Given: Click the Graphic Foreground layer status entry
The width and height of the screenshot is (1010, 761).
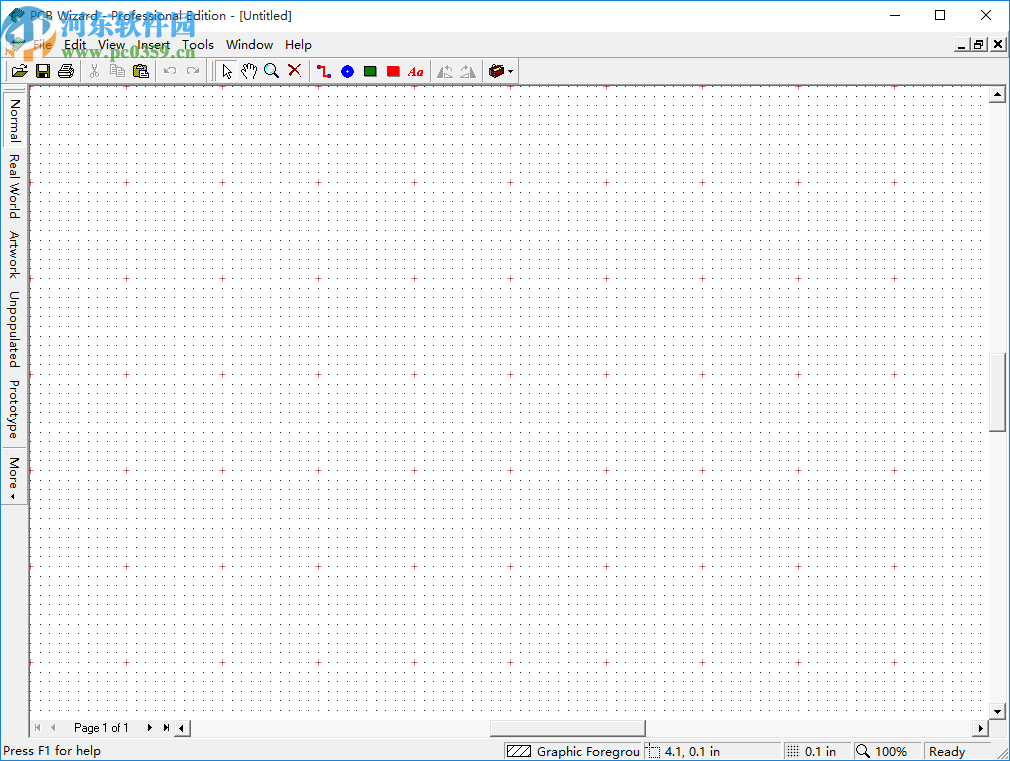Looking at the screenshot, I should (573, 751).
